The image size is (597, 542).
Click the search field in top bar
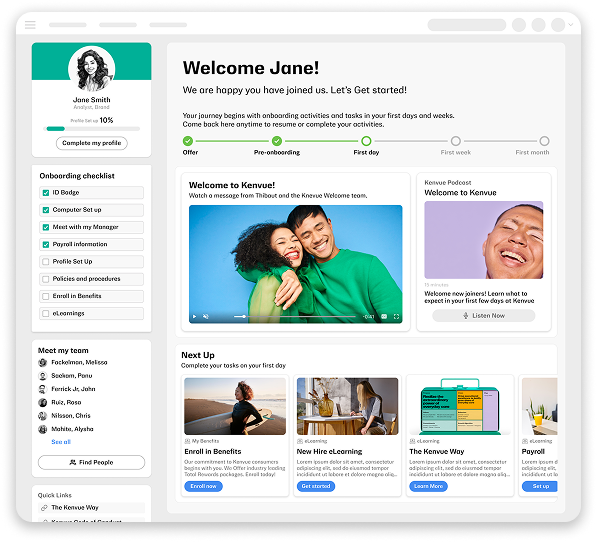point(467,25)
